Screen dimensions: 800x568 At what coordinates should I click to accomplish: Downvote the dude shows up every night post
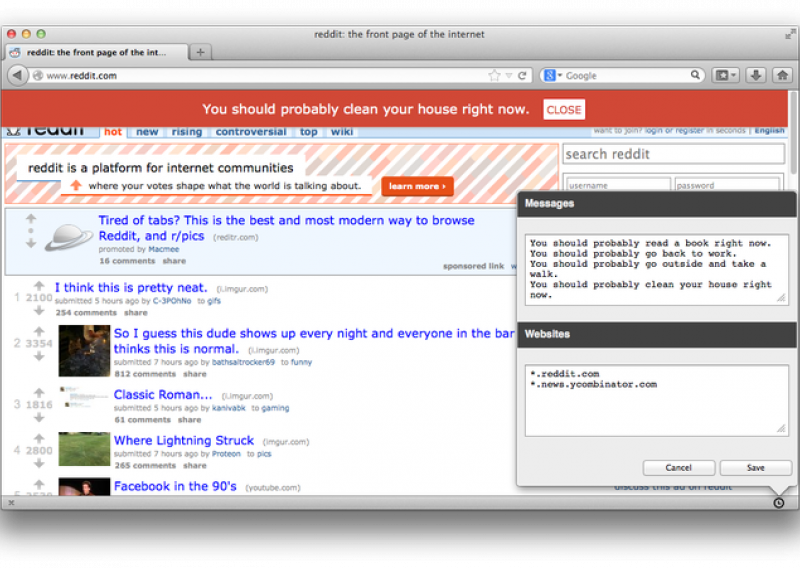(39, 356)
